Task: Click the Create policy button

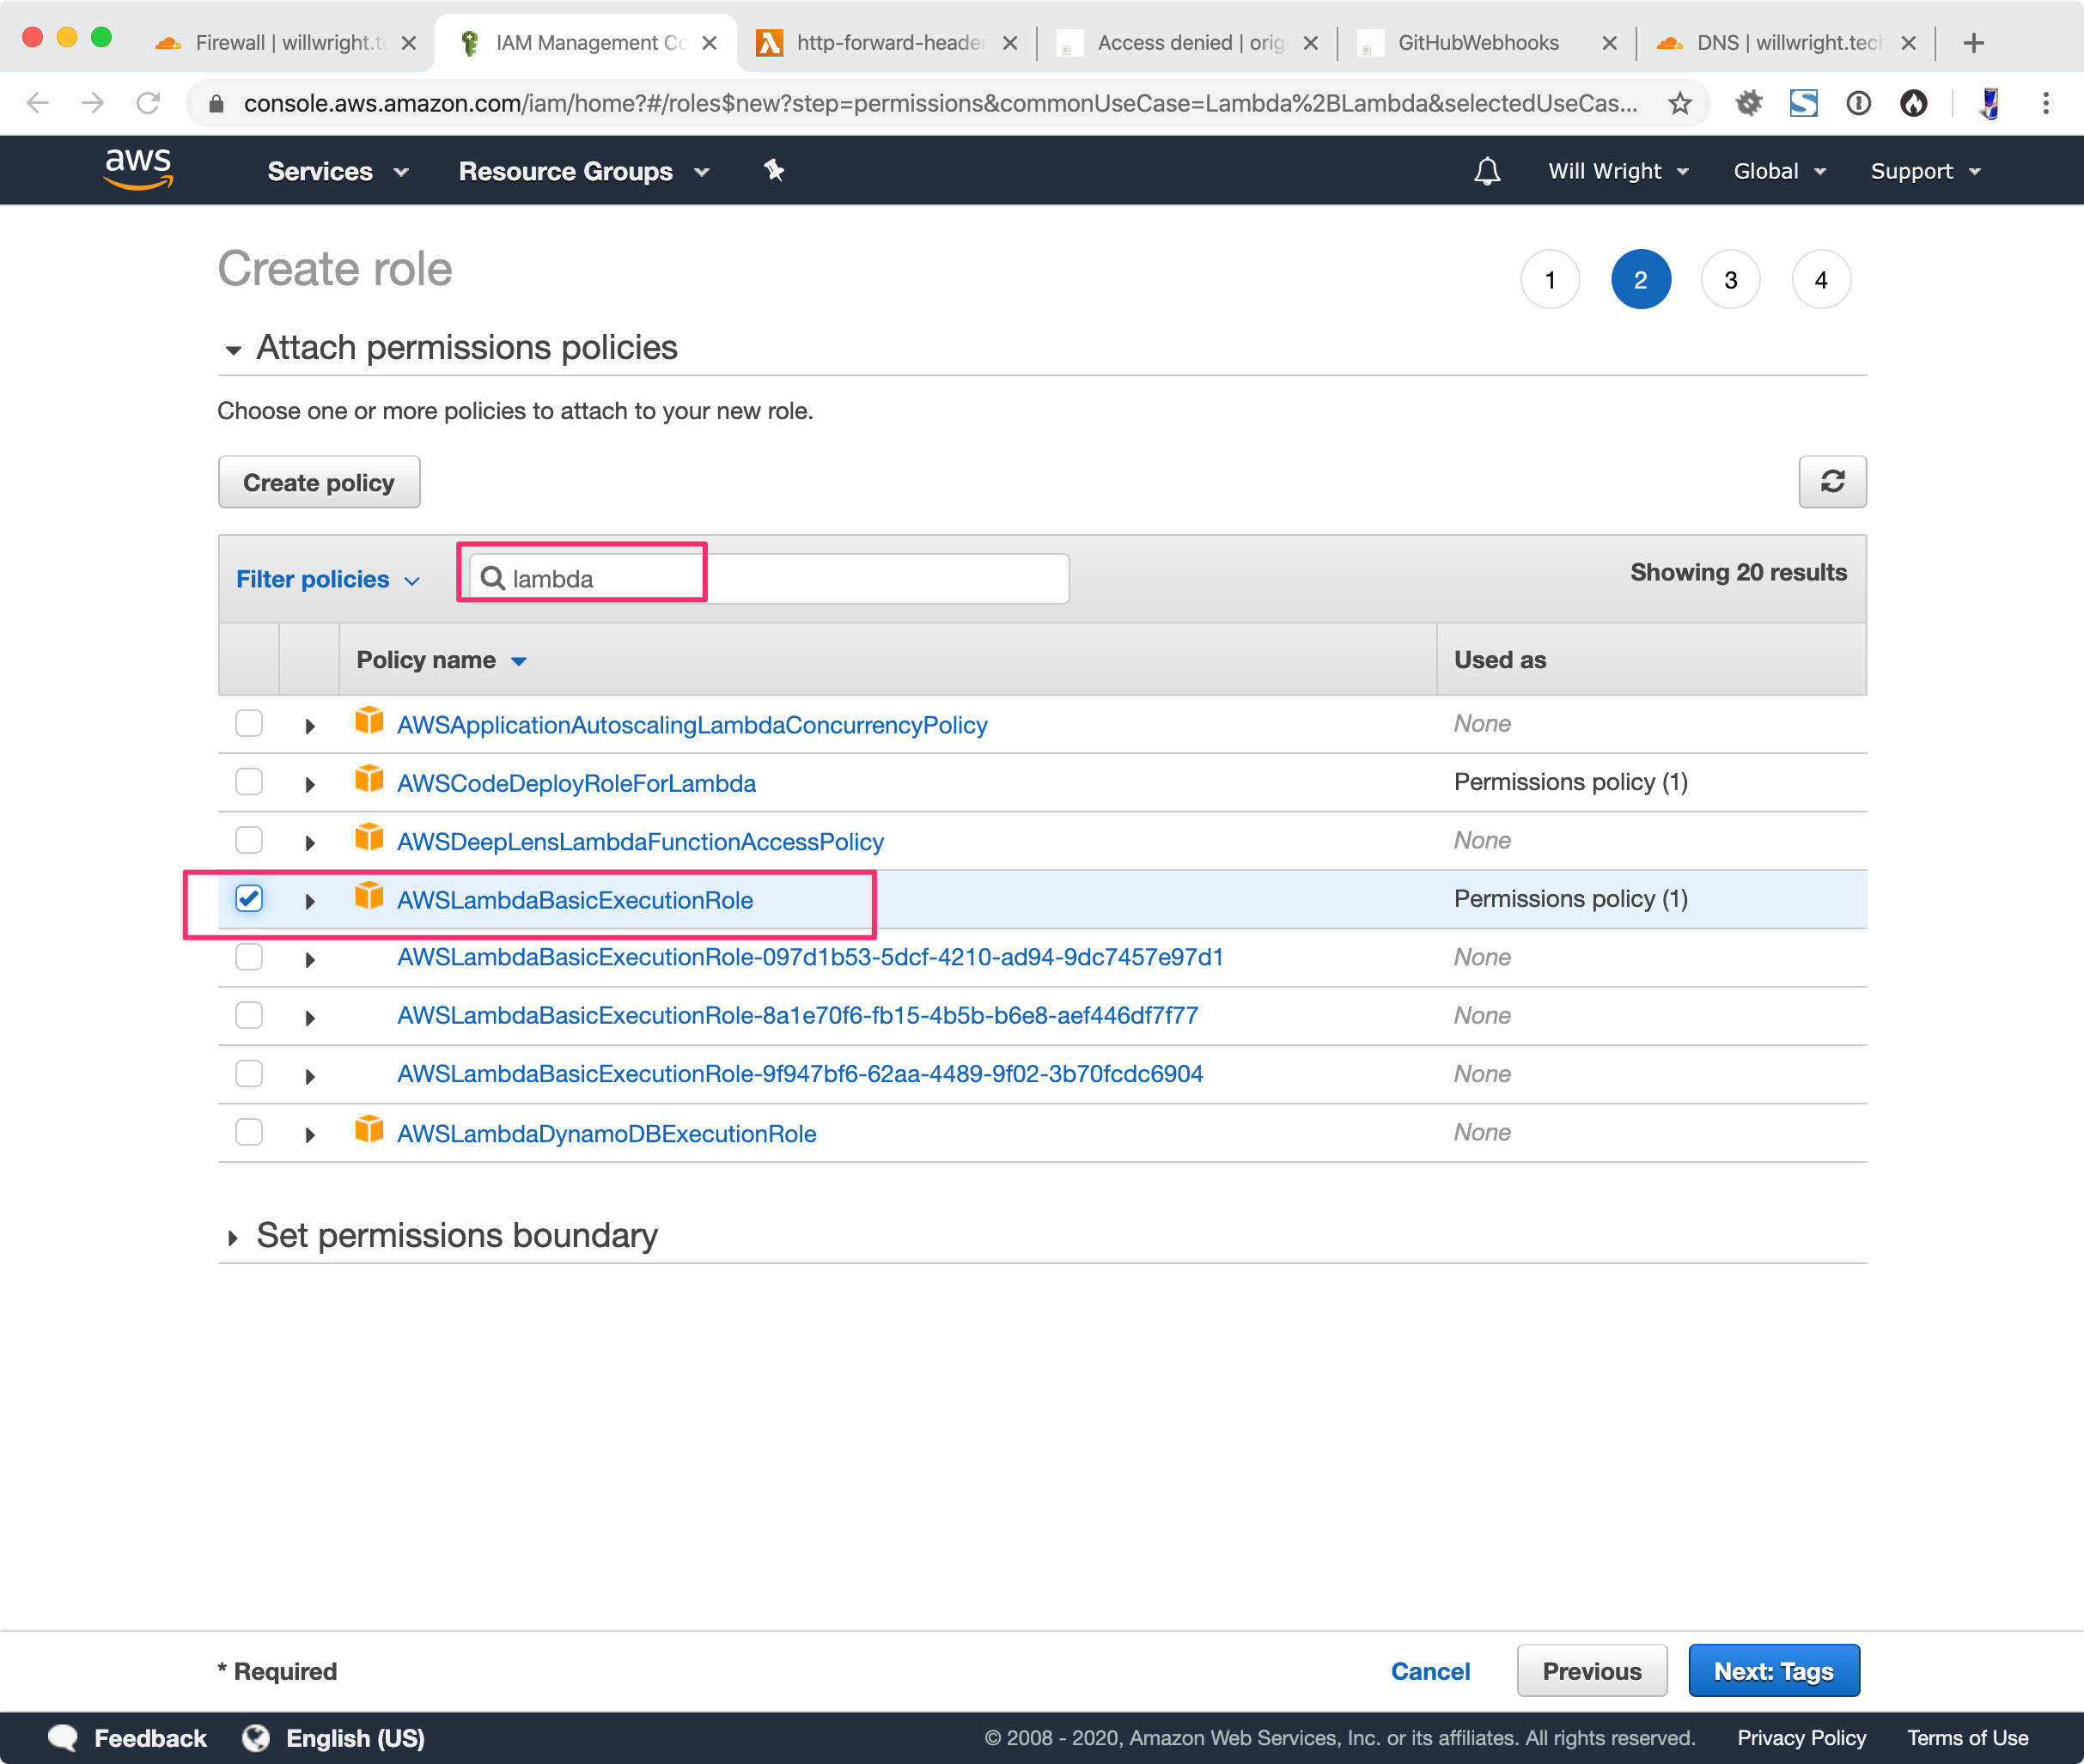Action: [317, 483]
